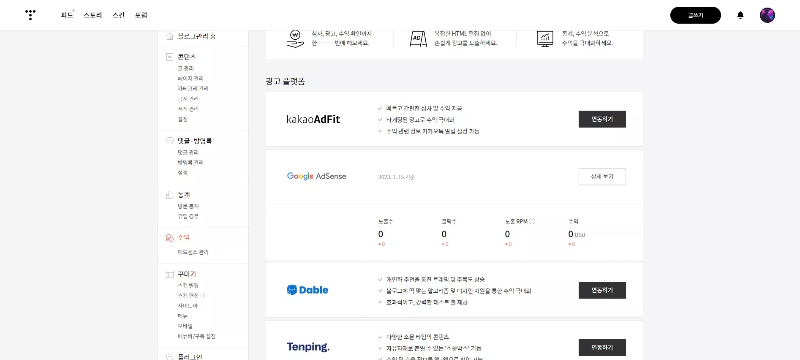The image size is (800, 360).
Task: Open 메뉴바/구독 설정 in the sidebar
Action: coord(196,337)
